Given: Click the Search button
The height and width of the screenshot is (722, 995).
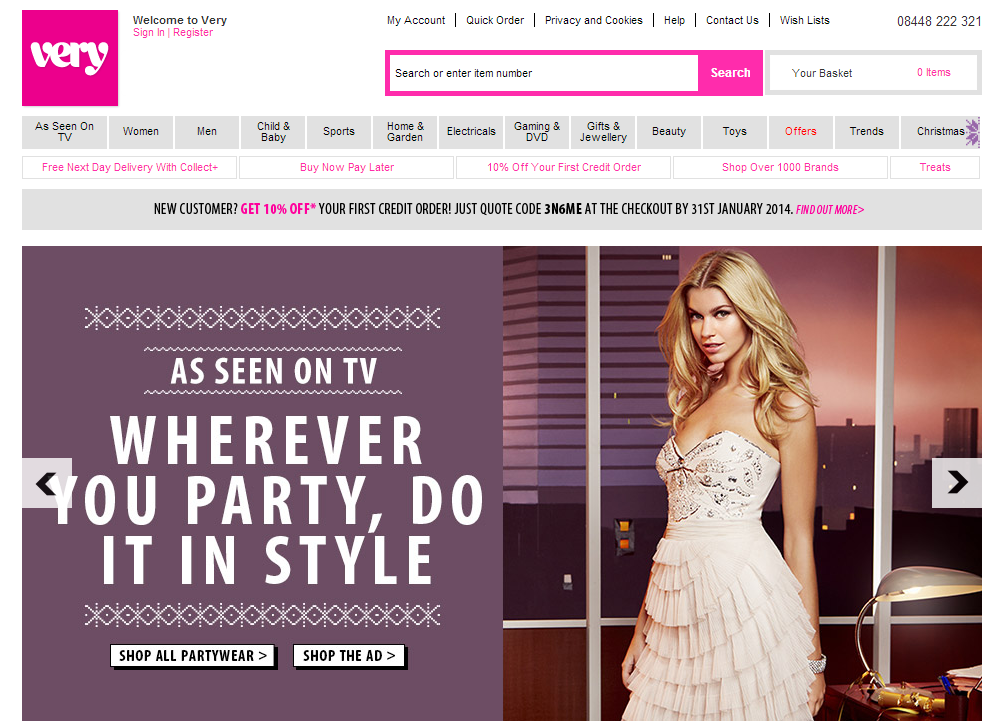Looking at the screenshot, I should tap(730, 72).
